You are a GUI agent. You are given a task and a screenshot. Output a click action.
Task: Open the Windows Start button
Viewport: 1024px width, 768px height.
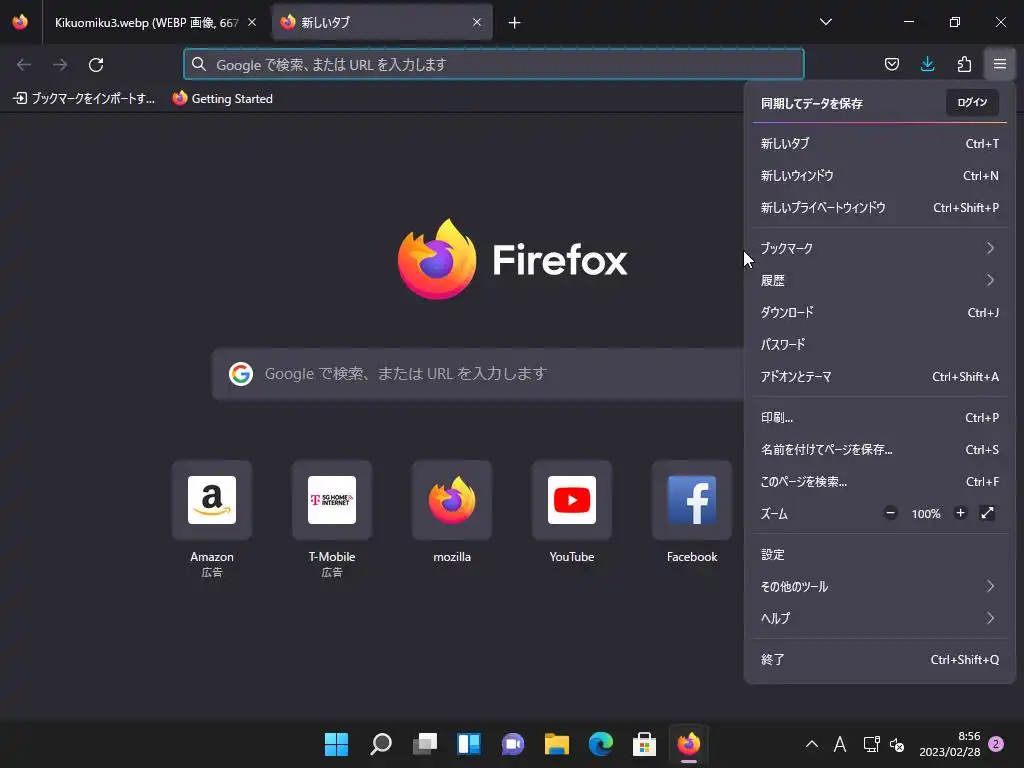click(336, 744)
